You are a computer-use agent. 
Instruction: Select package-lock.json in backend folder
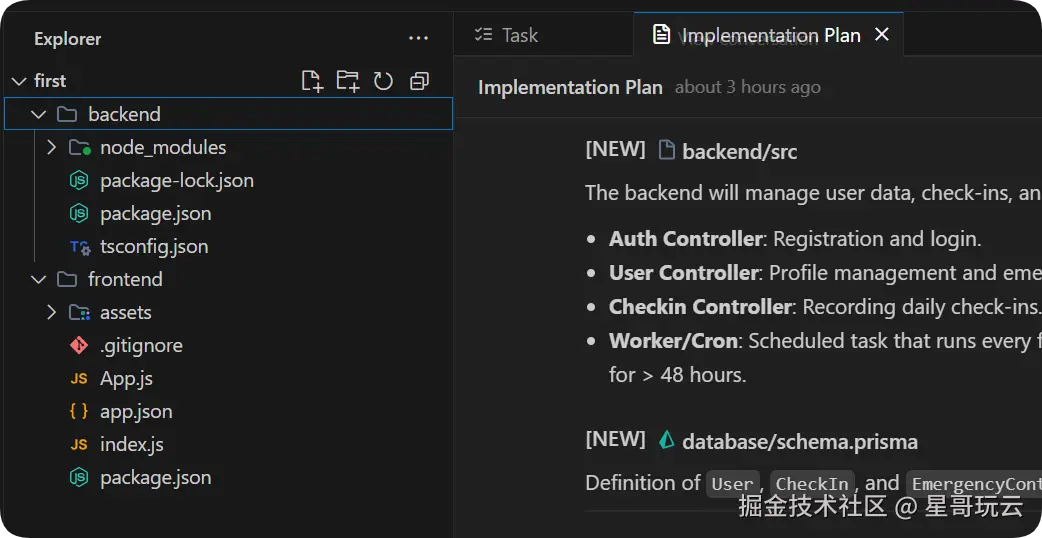point(176,180)
